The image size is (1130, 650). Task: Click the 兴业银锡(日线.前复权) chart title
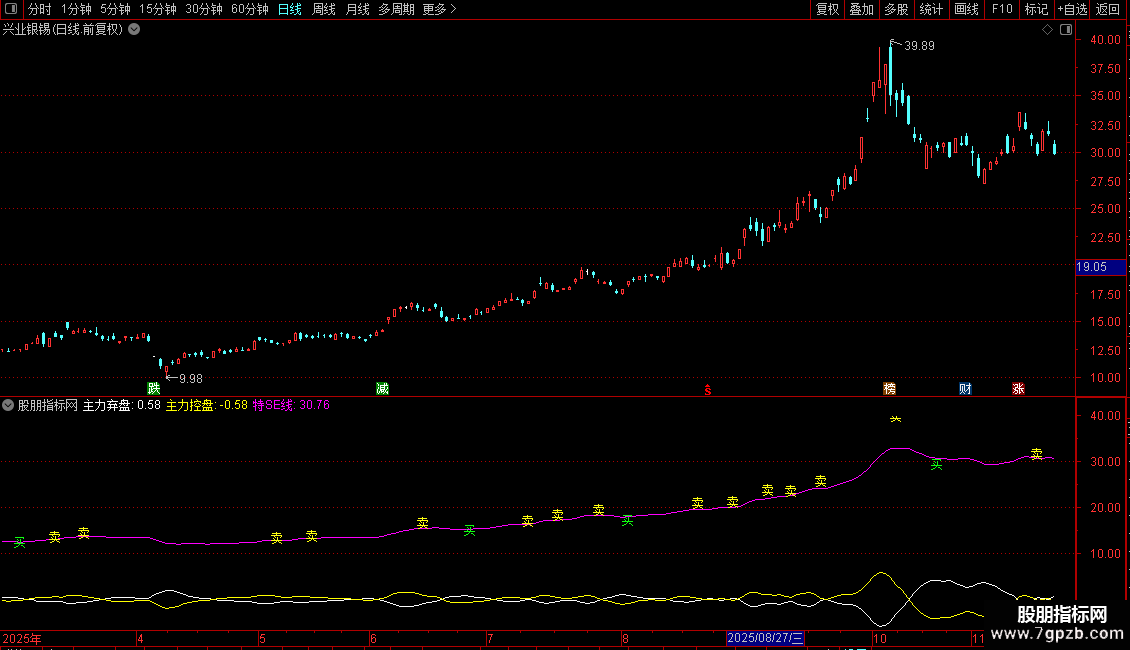click(63, 30)
